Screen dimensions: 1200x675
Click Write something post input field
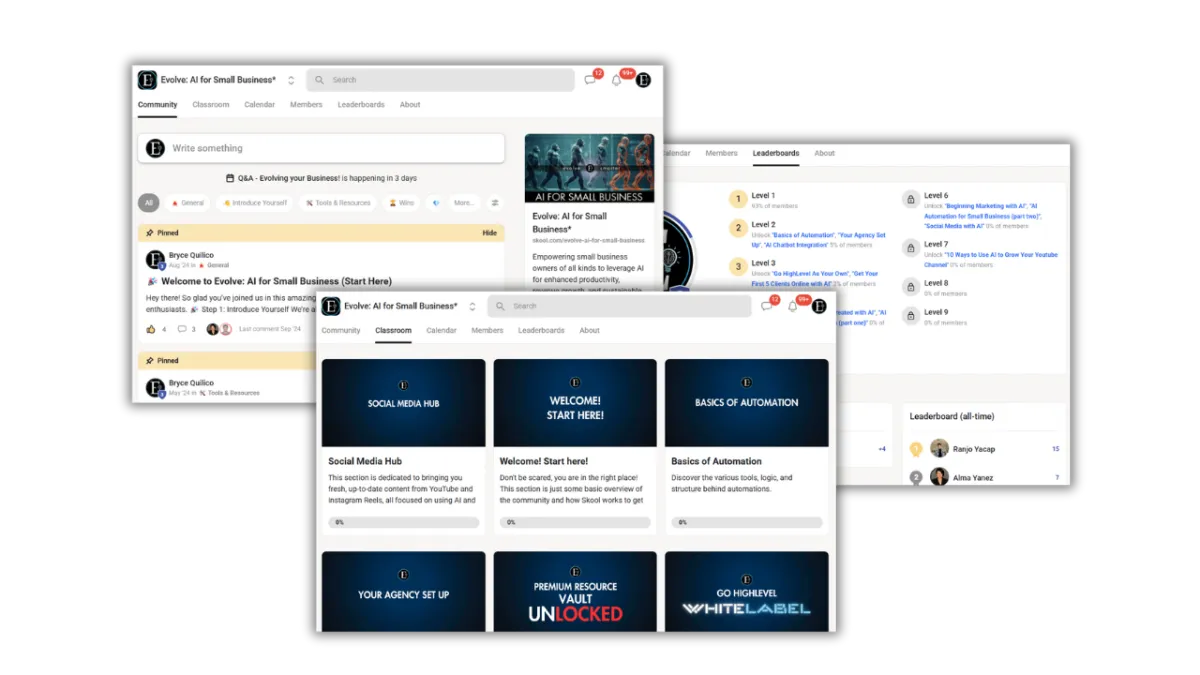321,148
